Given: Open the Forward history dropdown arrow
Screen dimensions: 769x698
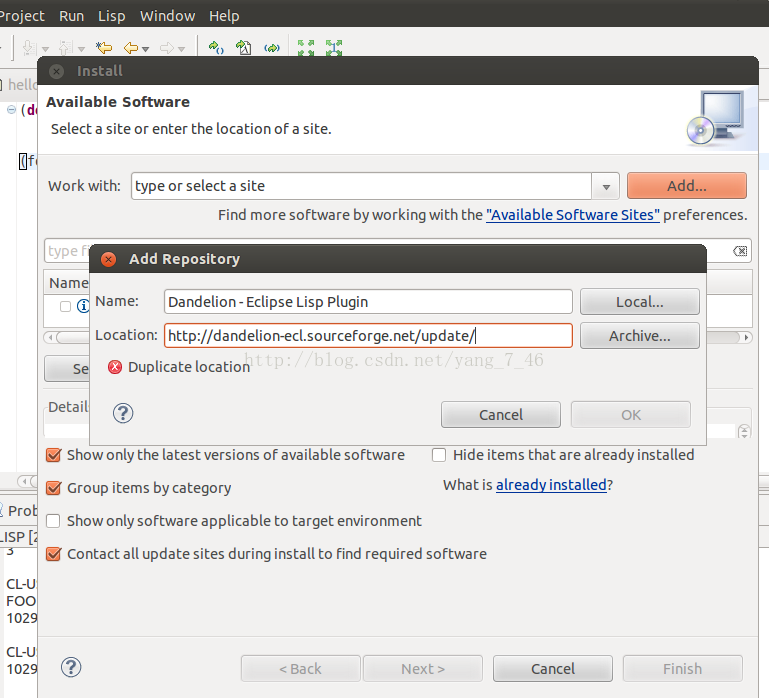Looking at the screenshot, I should pos(181,49).
